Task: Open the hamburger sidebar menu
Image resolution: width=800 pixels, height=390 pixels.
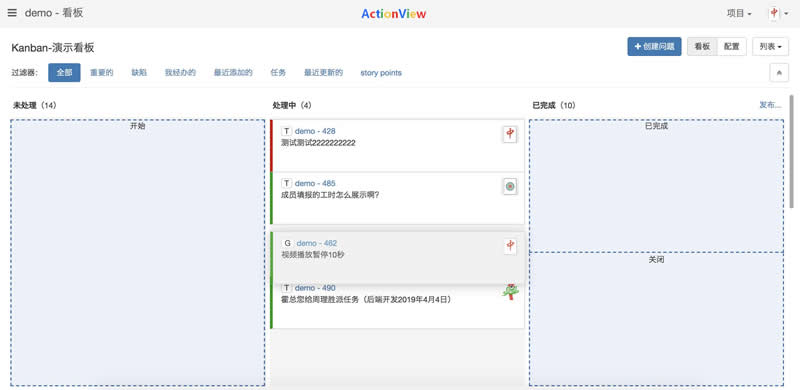Action: click(x=12, y=13)
